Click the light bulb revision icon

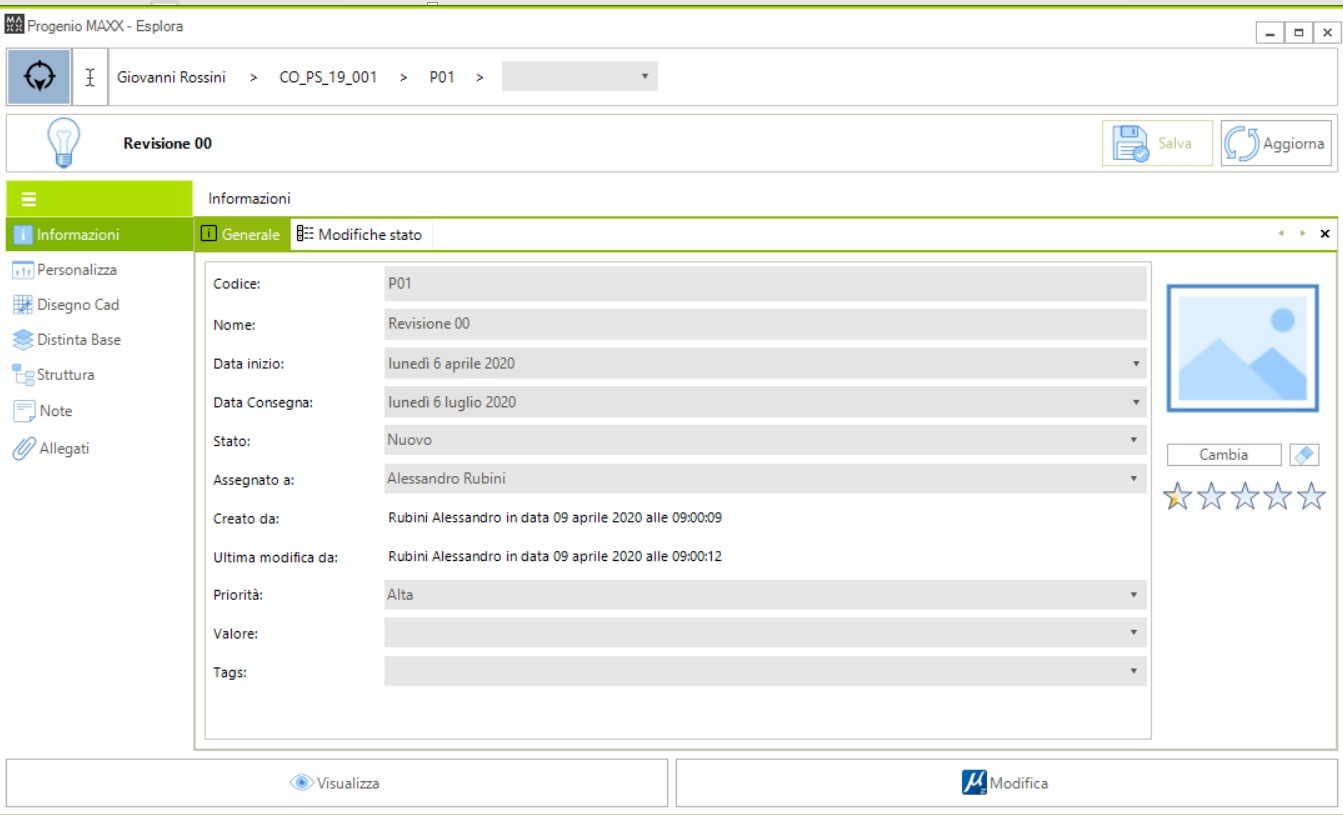(64, 143)
